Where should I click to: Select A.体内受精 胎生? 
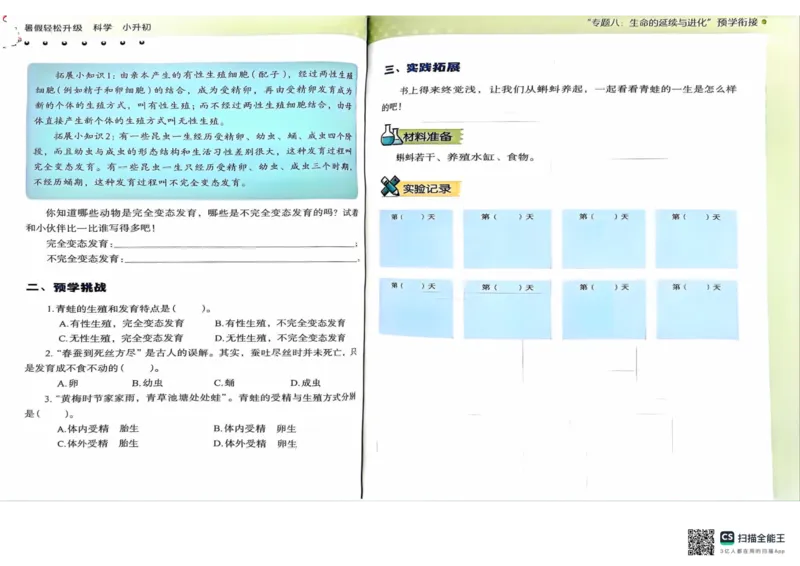coord(98,429)
